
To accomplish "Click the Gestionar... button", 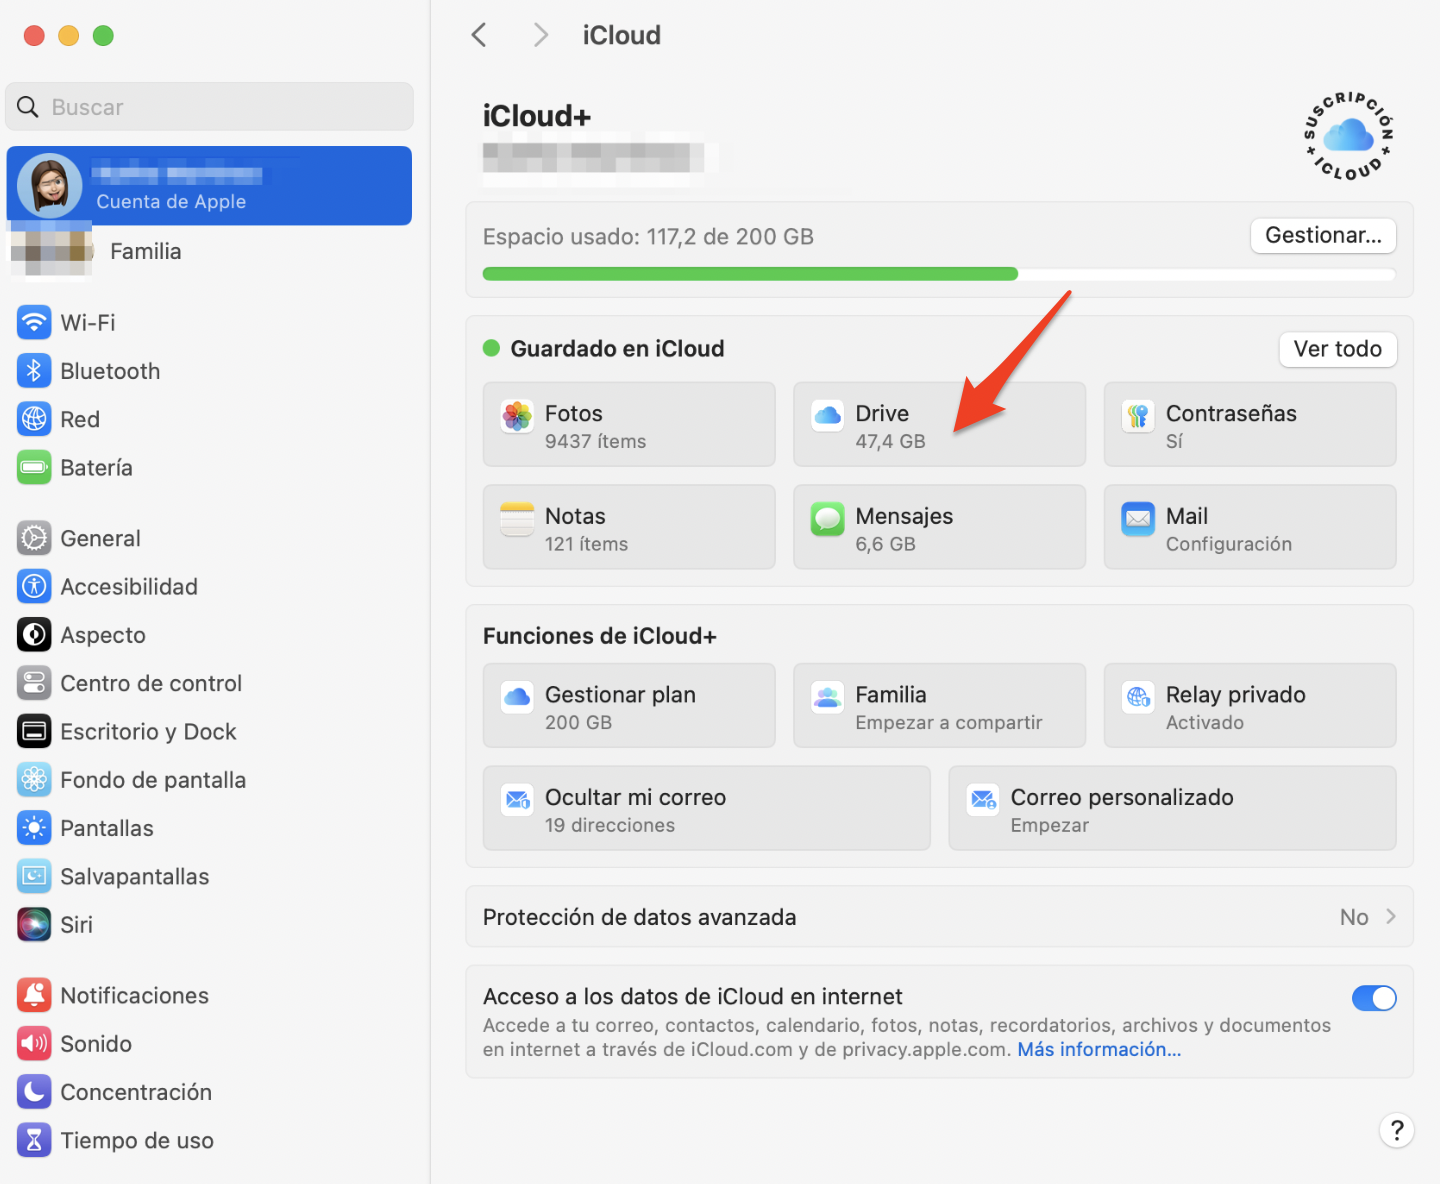I will coord(1323,235).
